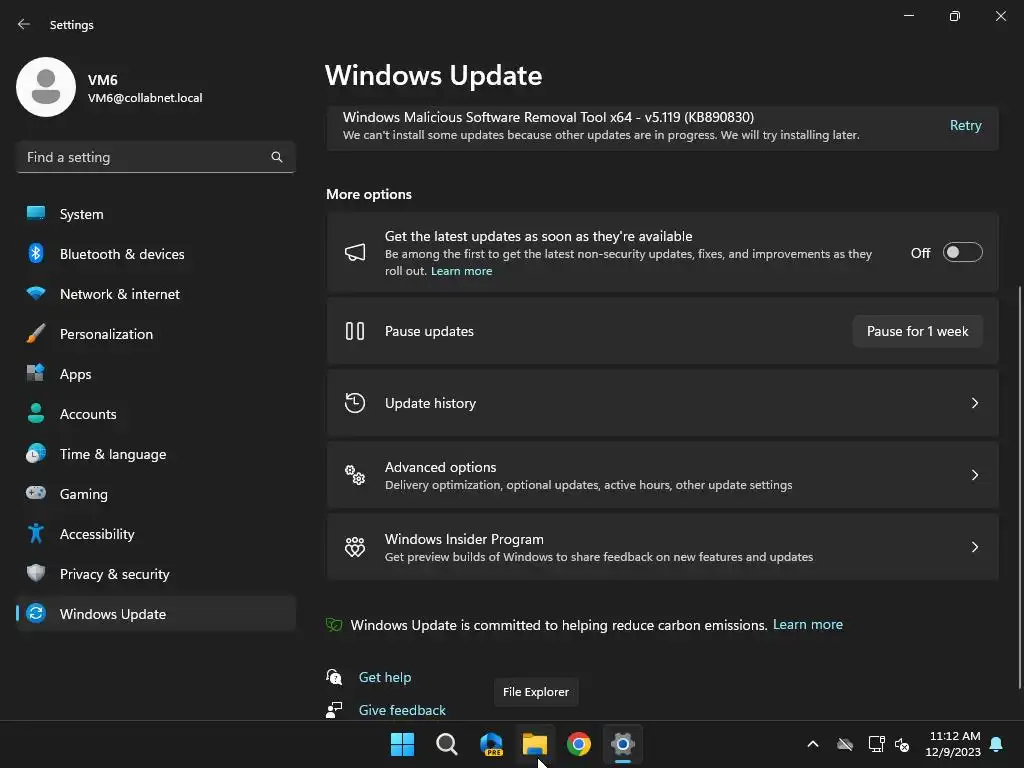This screenshot has height=768, width=1024.
Task: Click the Windows Insider Program hearts icon
Action: (x=355, y=547)
